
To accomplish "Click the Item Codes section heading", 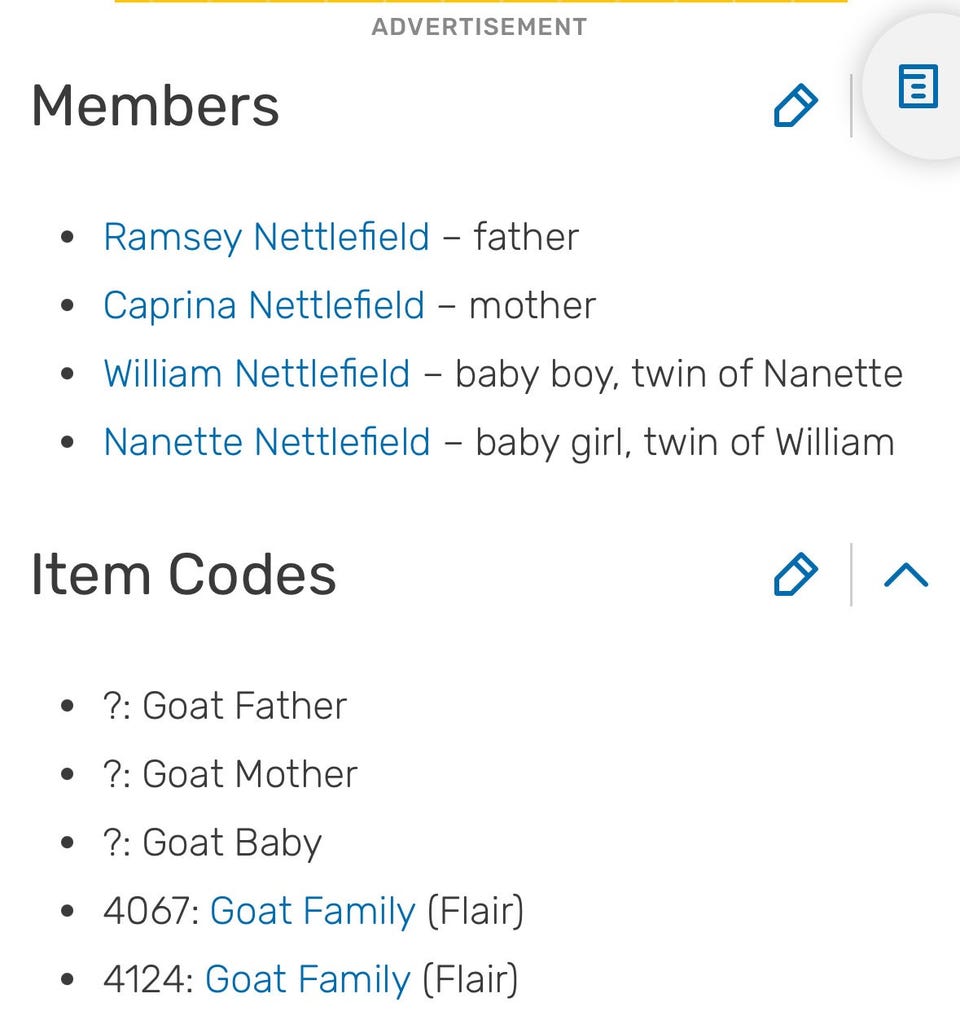I will coord(183,575).
